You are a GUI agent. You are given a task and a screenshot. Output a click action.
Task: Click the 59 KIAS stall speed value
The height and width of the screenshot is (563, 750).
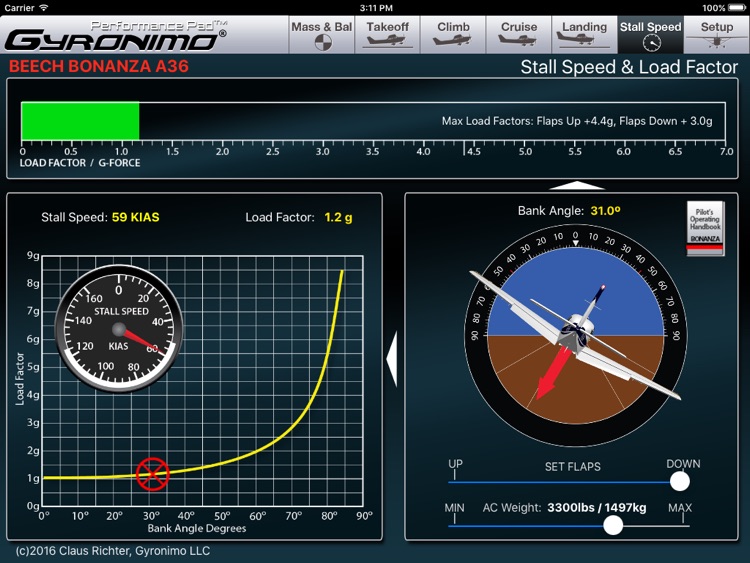[135, 217]
